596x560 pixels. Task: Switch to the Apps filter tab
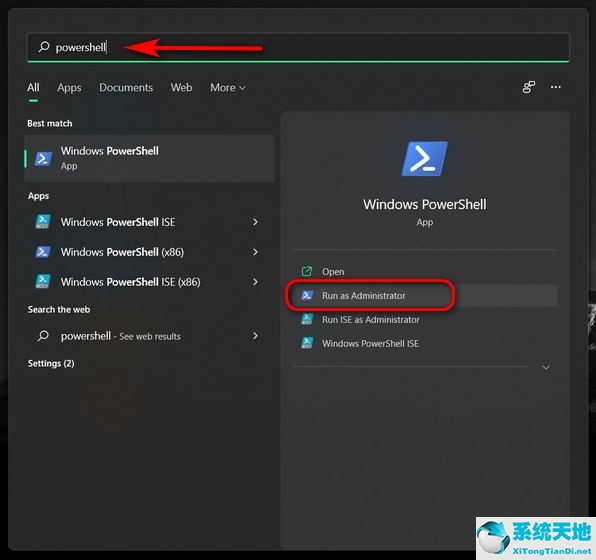click(69, 87)
